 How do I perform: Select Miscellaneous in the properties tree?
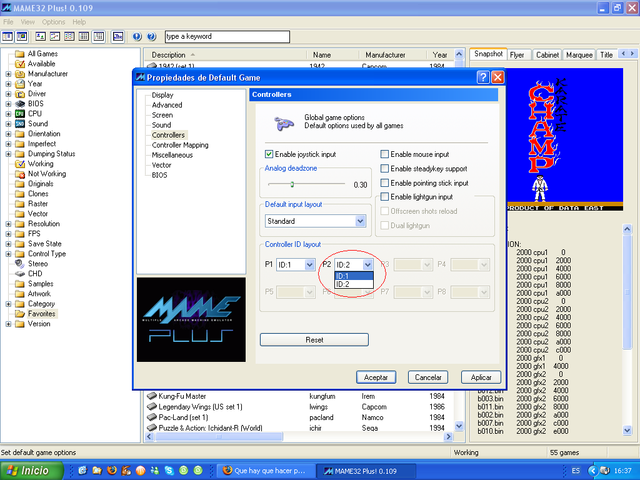pos(172,155)
